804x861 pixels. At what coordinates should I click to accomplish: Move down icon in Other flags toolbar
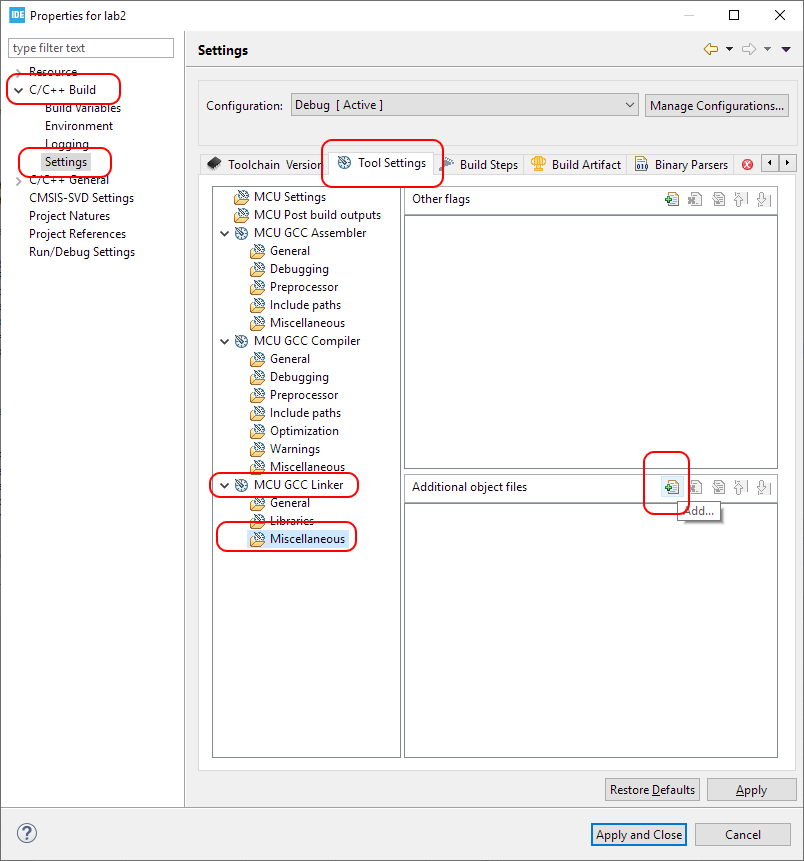tap(764, 199)
